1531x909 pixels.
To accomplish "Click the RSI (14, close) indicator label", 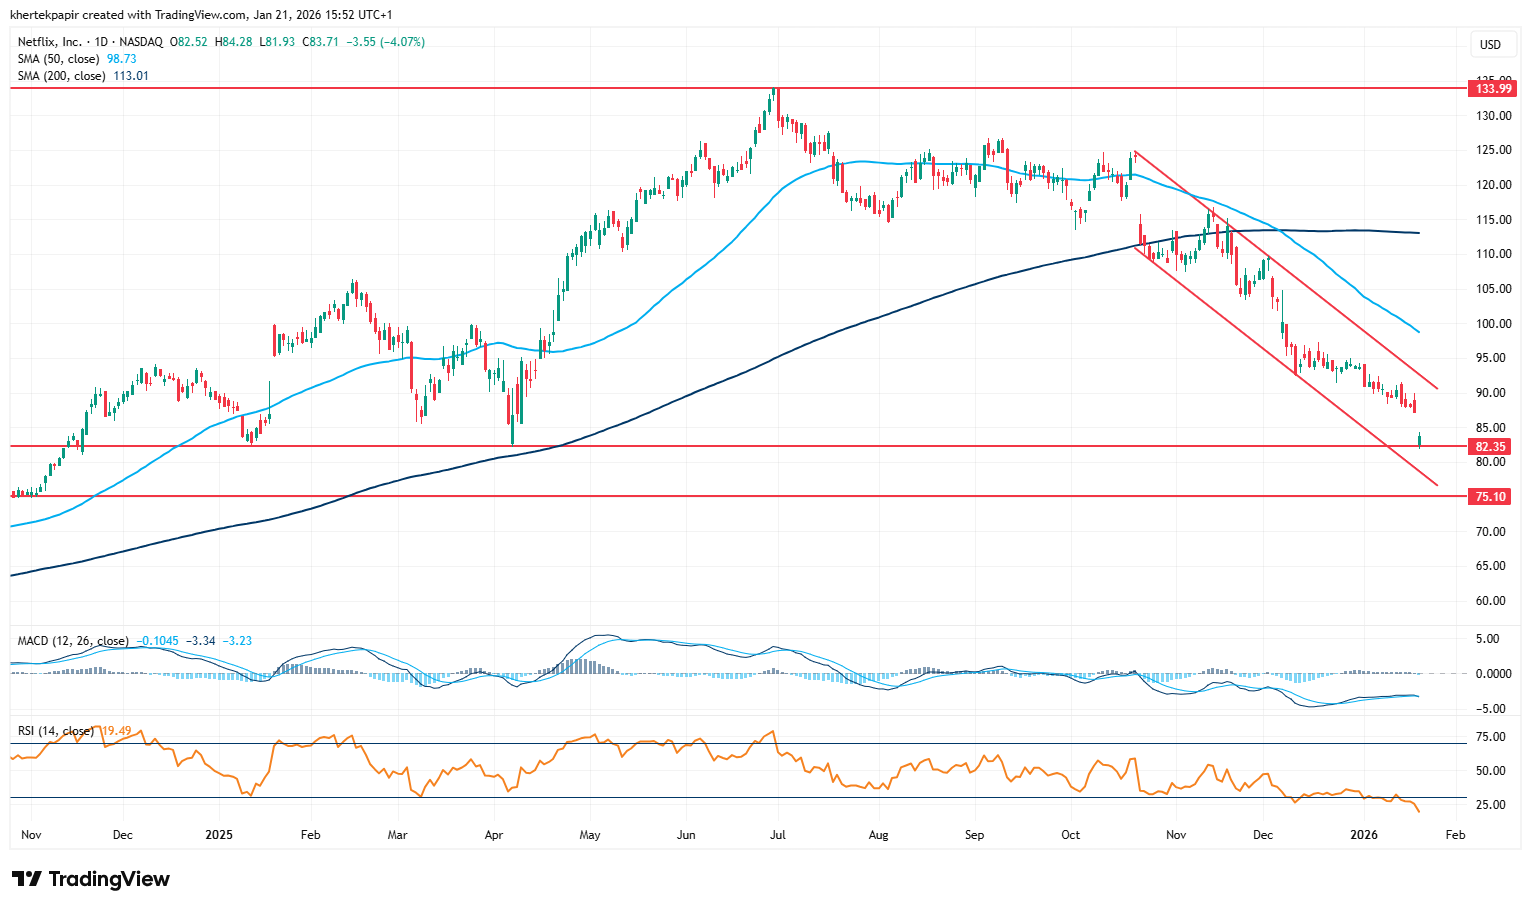I will pos(56,731).
